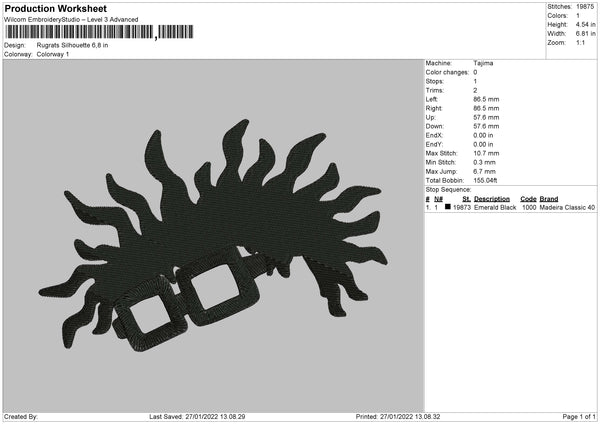Click the Created By label
The width and height of the screenshot is (600, 424).
(21, 417)
